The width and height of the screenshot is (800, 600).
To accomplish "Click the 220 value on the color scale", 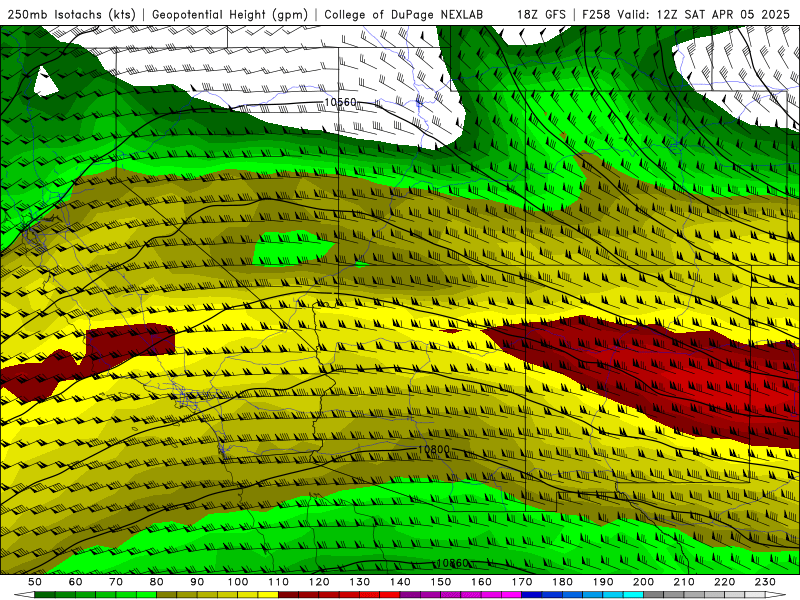I will click(724, 582).
